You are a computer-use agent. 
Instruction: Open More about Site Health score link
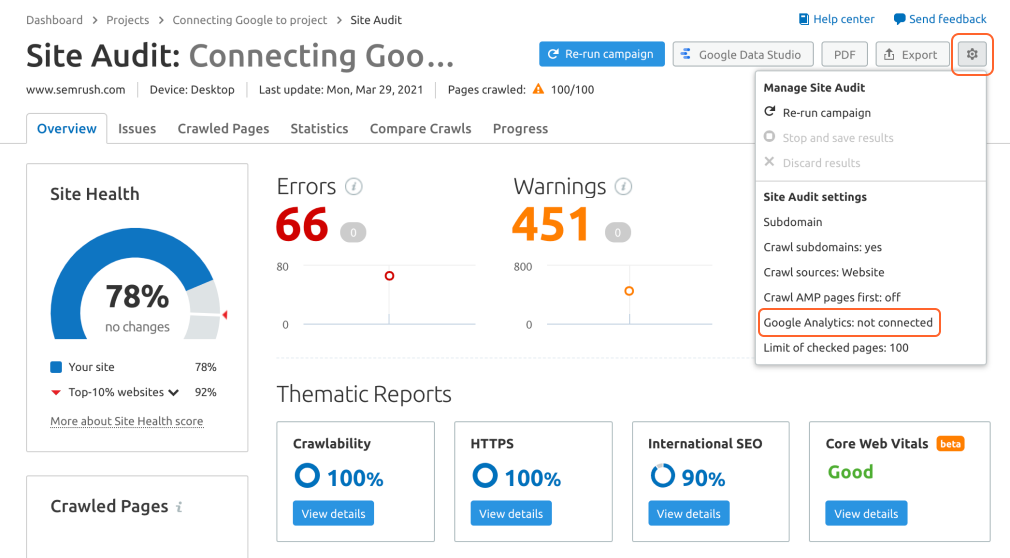pos(127,421)
